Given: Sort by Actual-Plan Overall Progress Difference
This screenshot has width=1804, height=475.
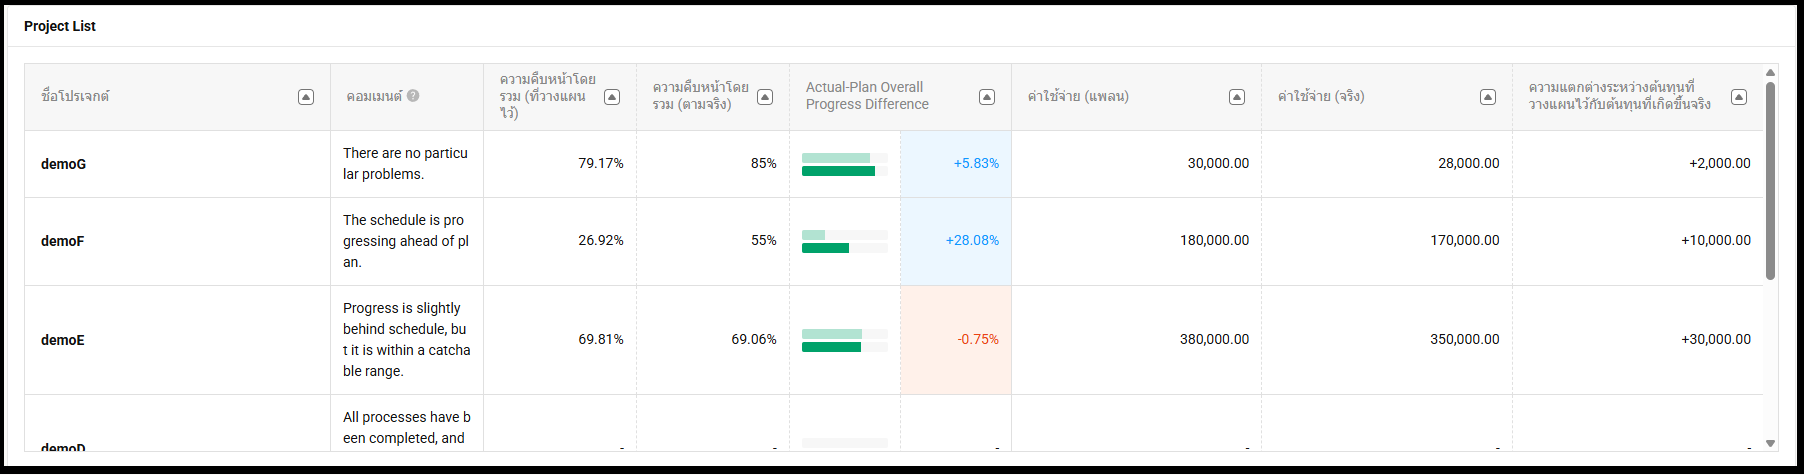Looking at the screenshot, I should pos(987,97).
